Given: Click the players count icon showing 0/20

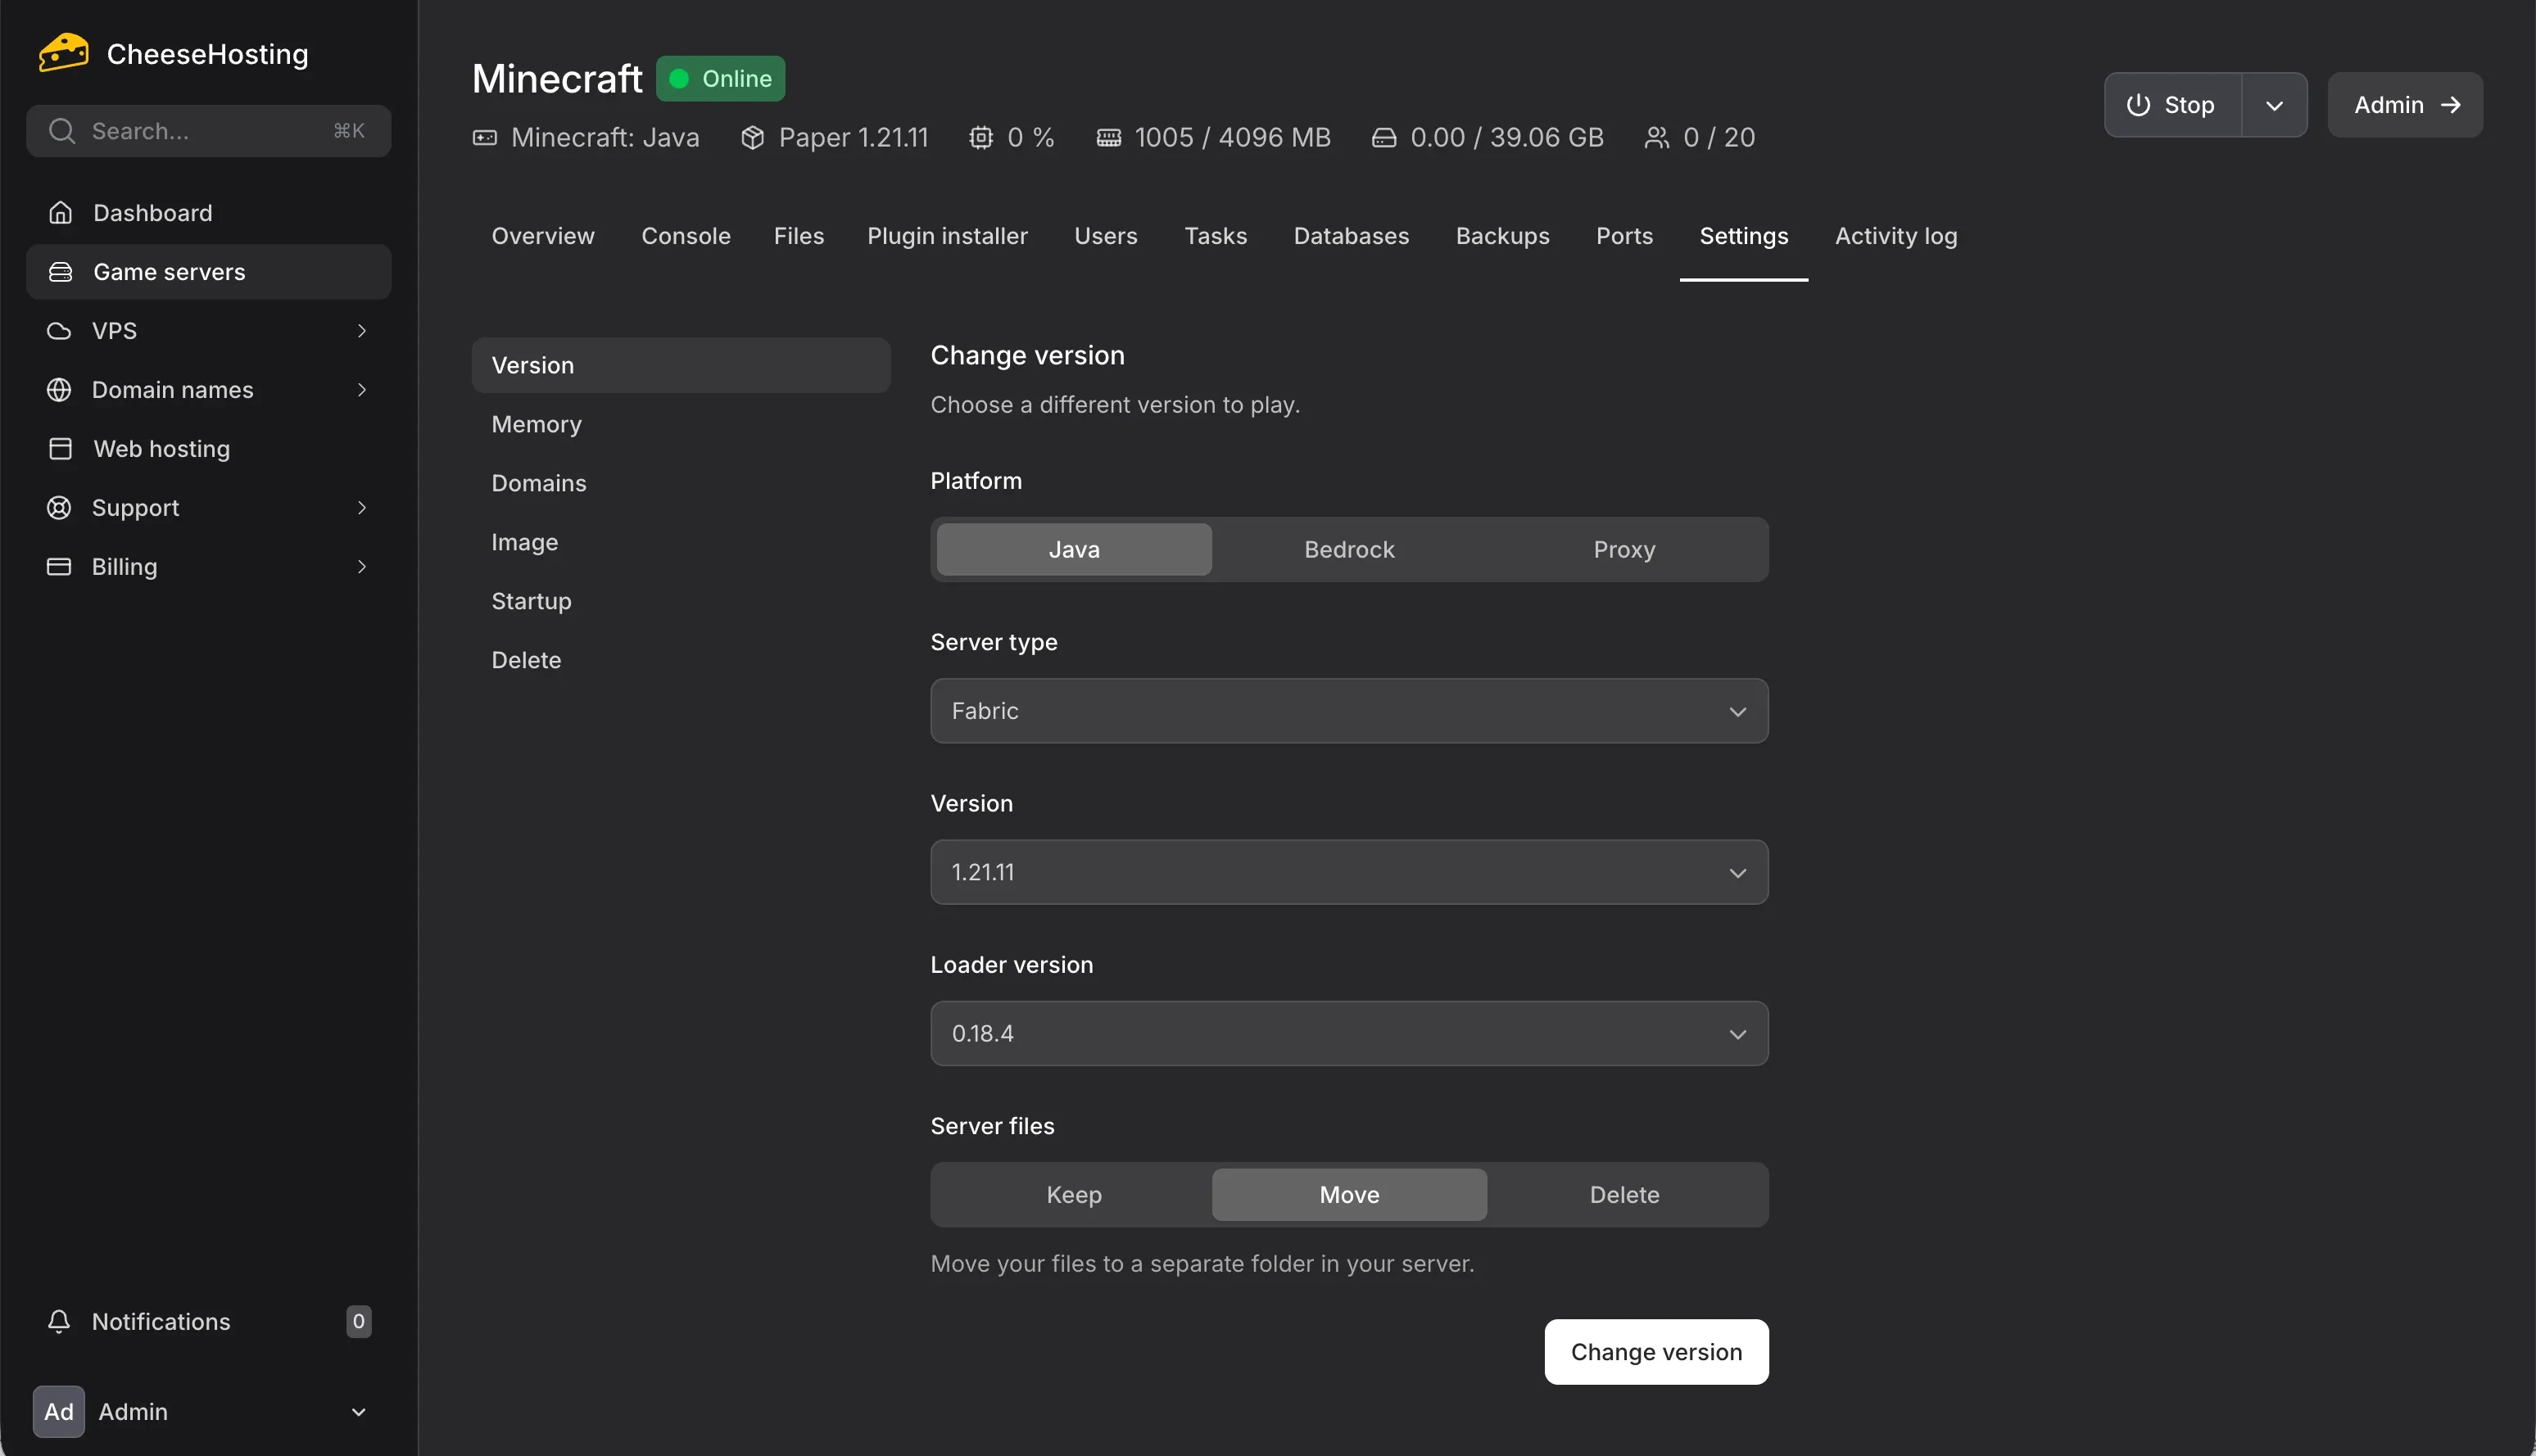Looking at the screenshot, I should [x=1657, y=137].
